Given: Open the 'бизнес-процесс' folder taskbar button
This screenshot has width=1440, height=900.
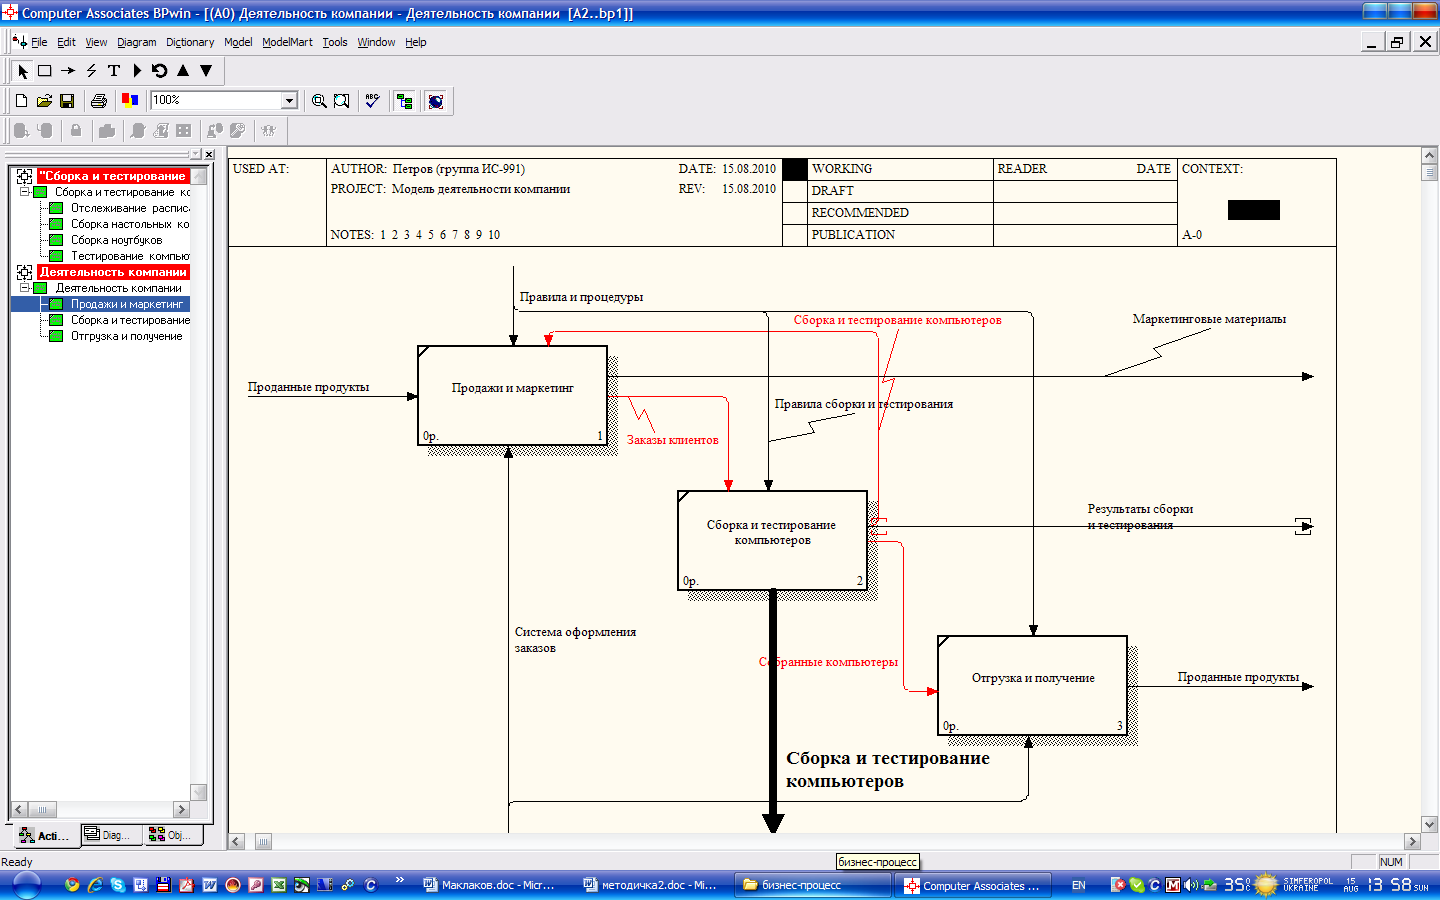Looking at the screenshot, I should click(812, 885).
